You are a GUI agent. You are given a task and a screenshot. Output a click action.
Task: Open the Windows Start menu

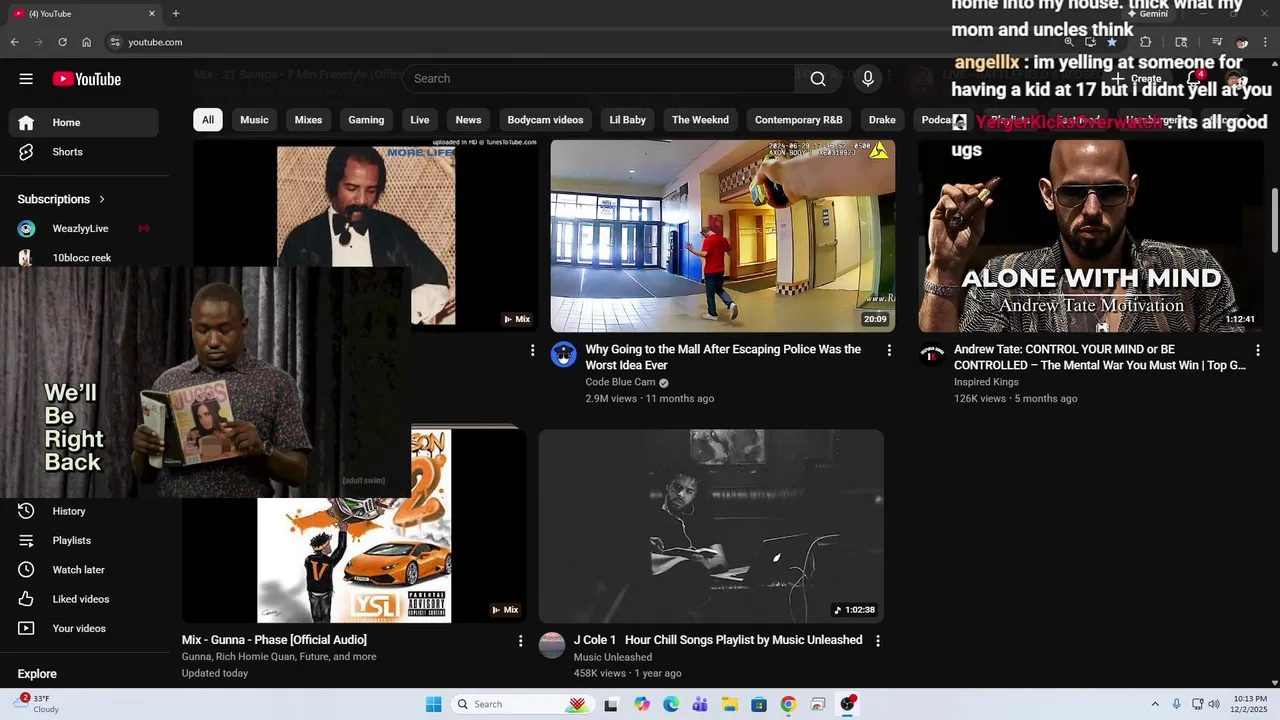(433, 704)
